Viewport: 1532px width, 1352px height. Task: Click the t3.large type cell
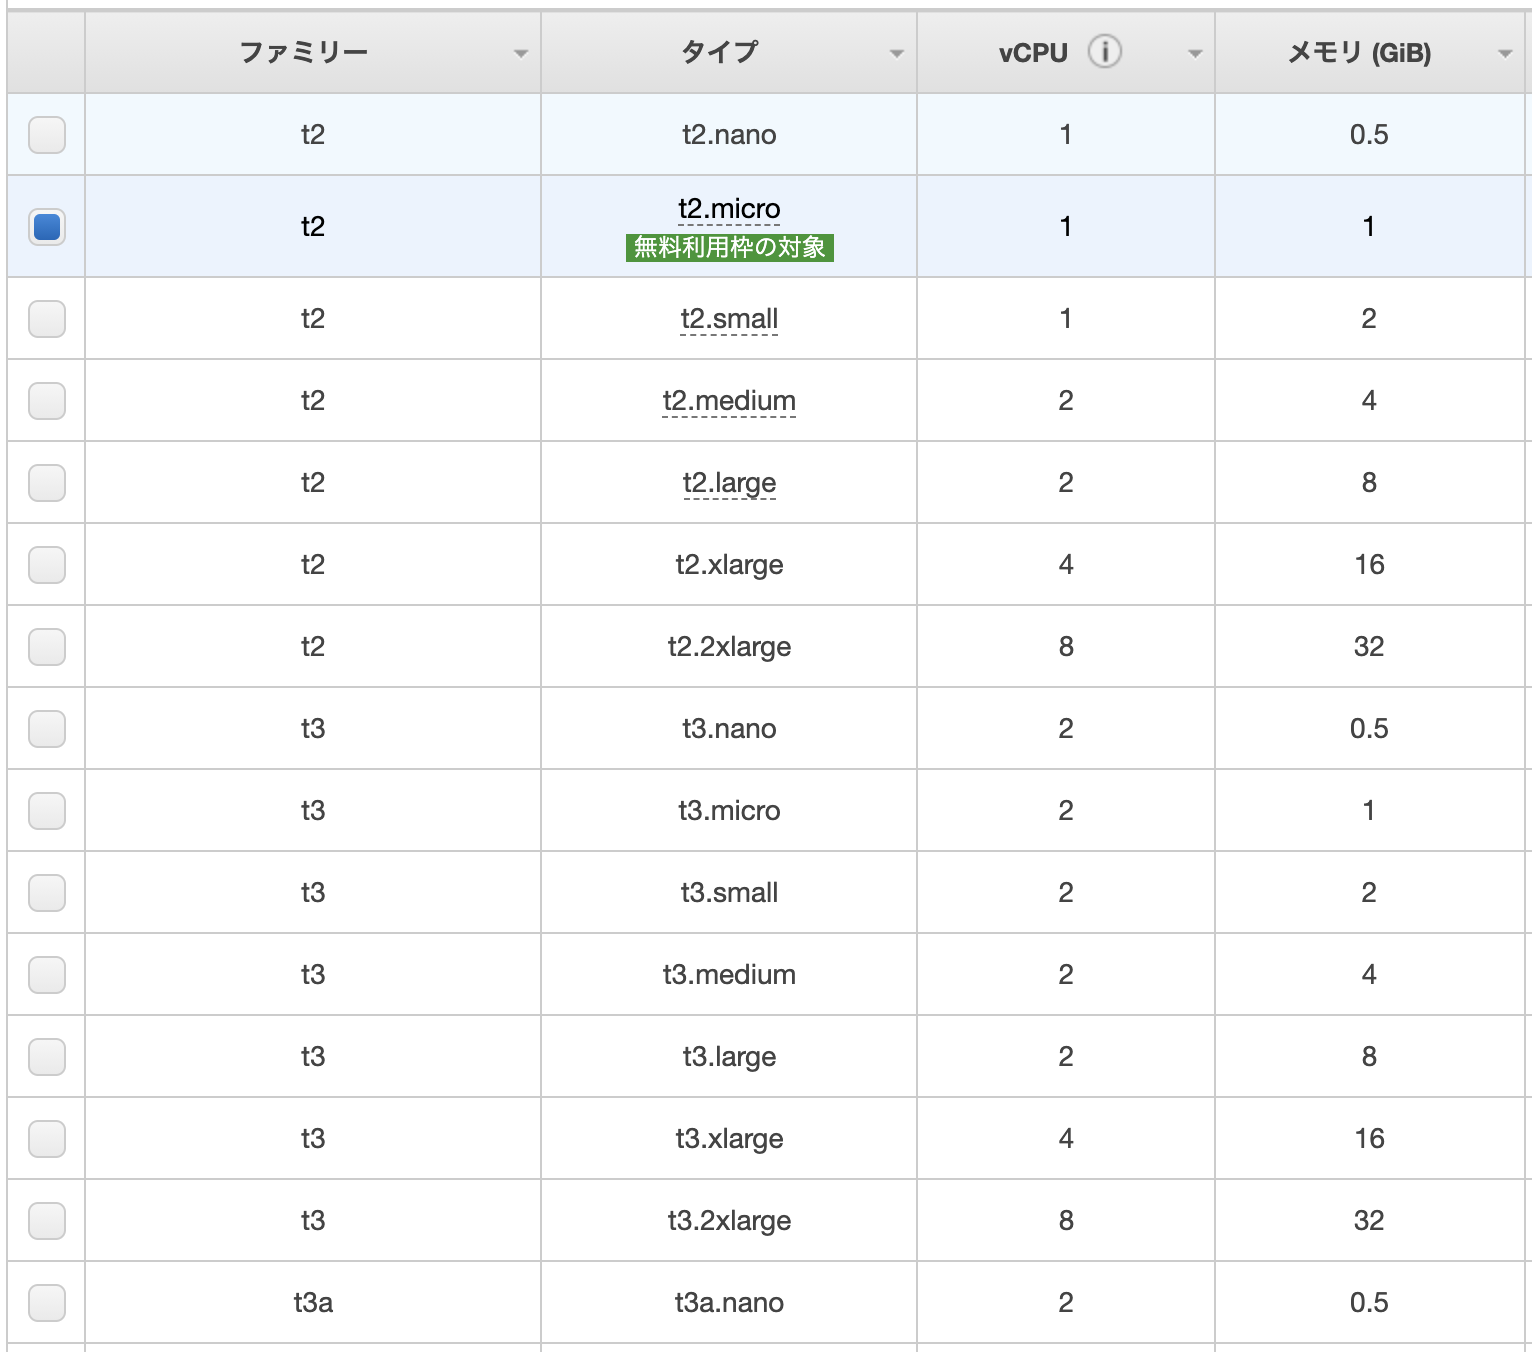click(729, 1057)
